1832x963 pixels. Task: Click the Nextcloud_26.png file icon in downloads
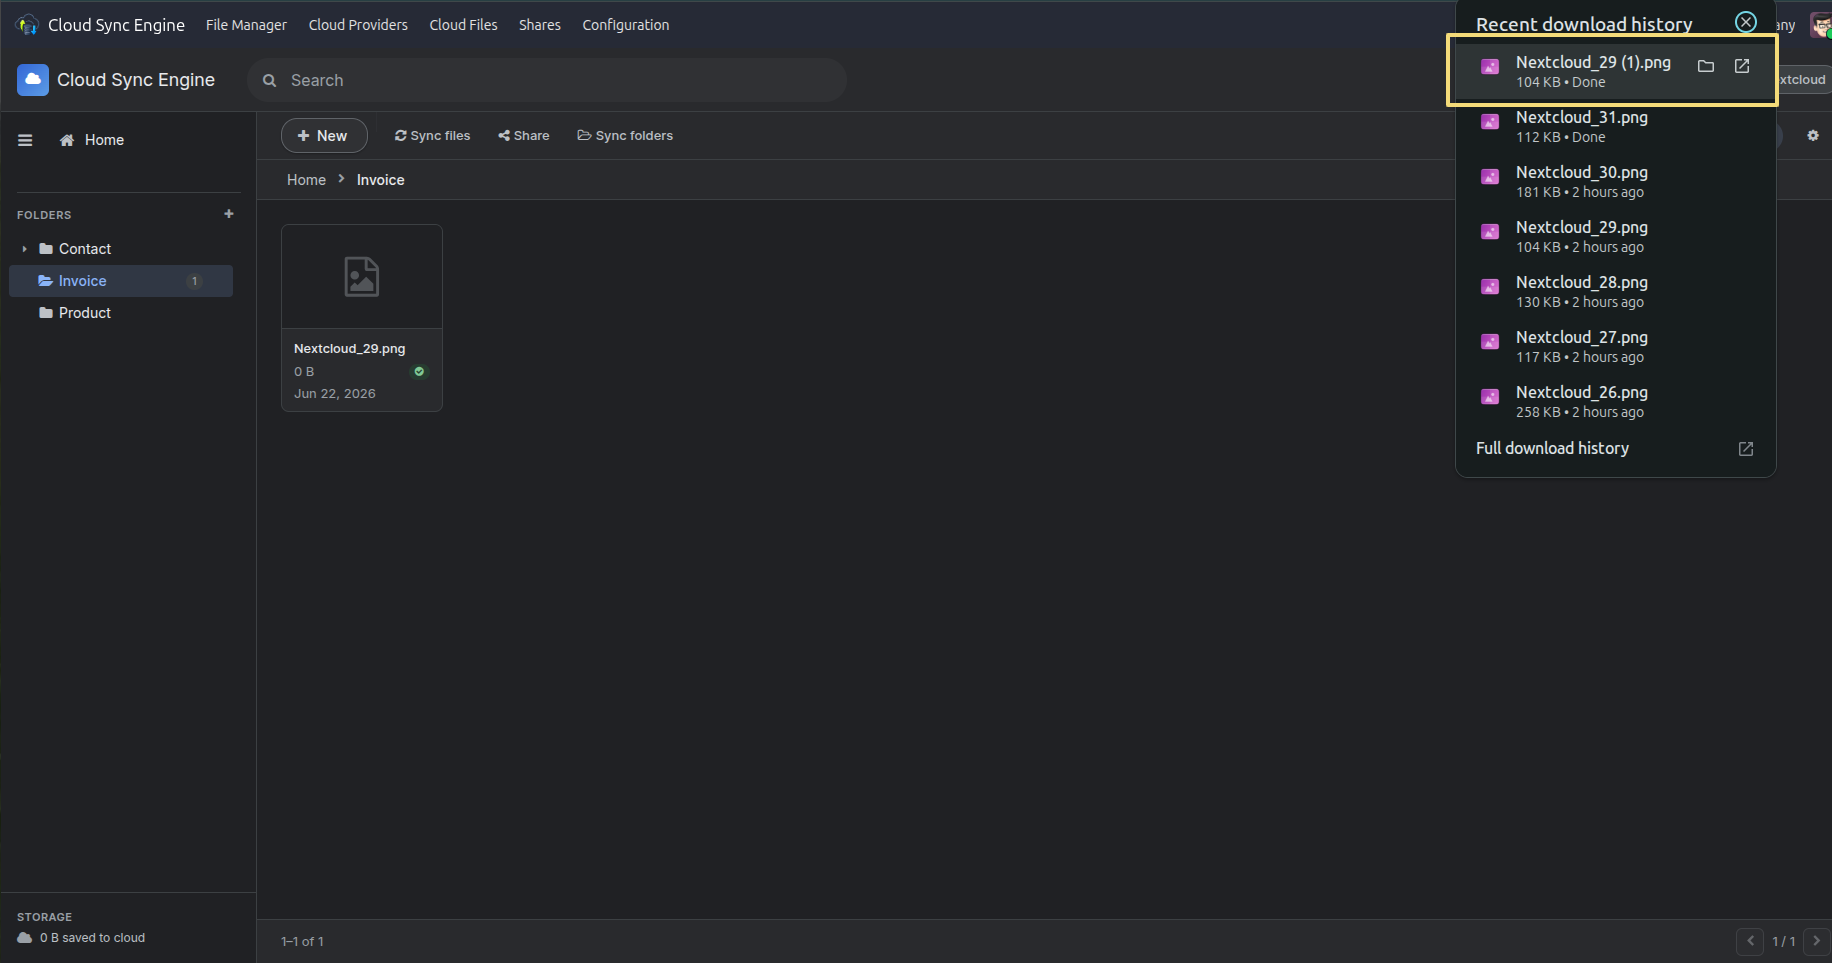[x=1490, y=397]
